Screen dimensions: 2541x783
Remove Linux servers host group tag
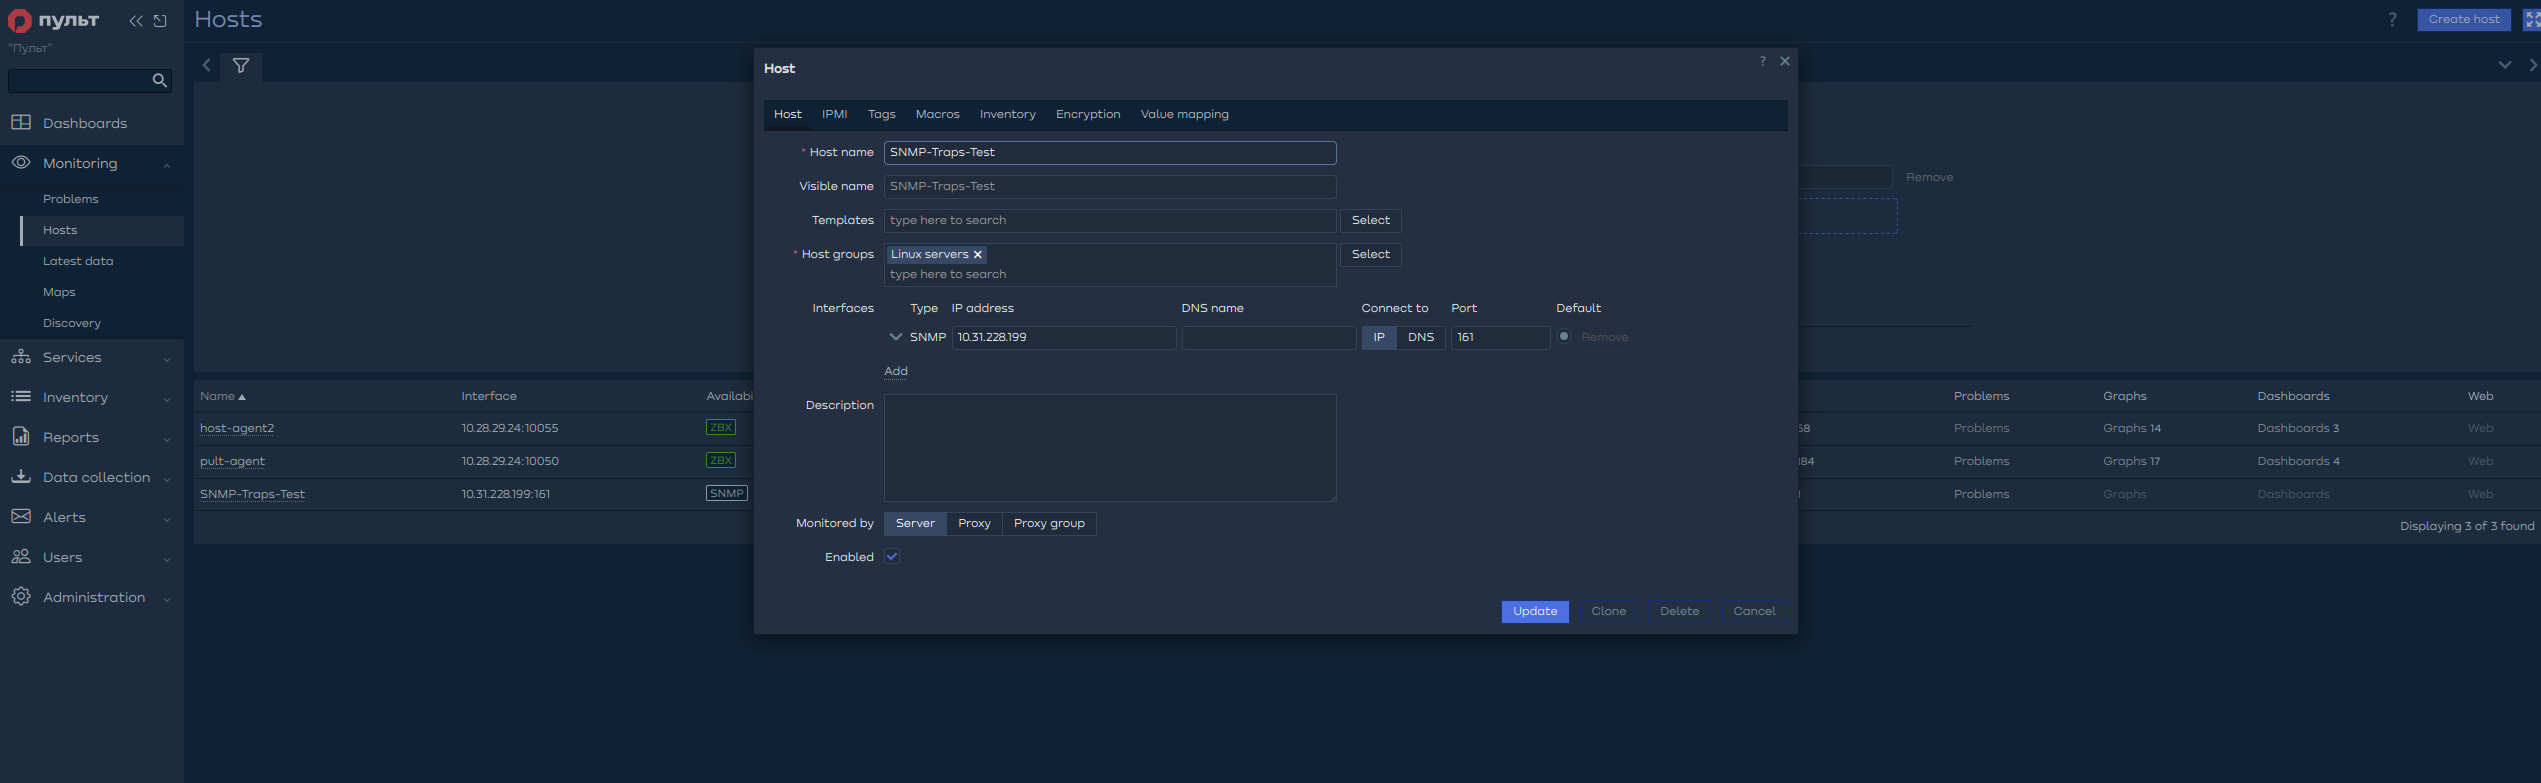point(978,255)
